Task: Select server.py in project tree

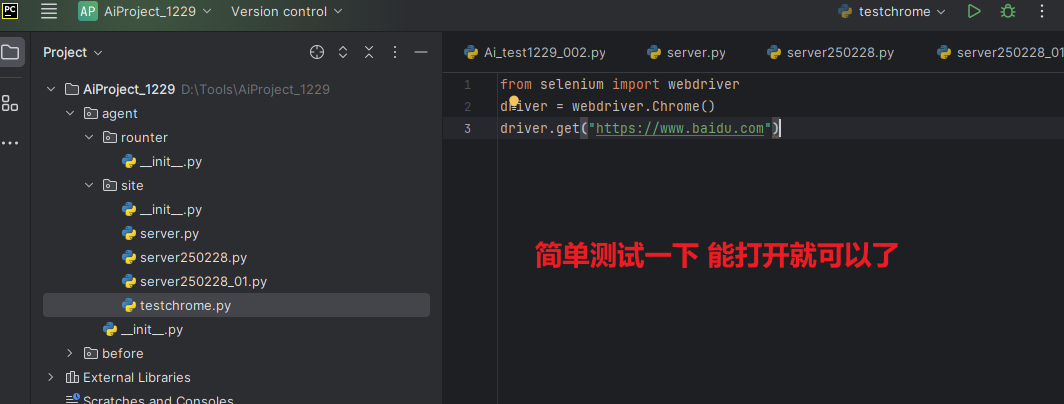Action: pyautogui.click(x=236, y=234)
